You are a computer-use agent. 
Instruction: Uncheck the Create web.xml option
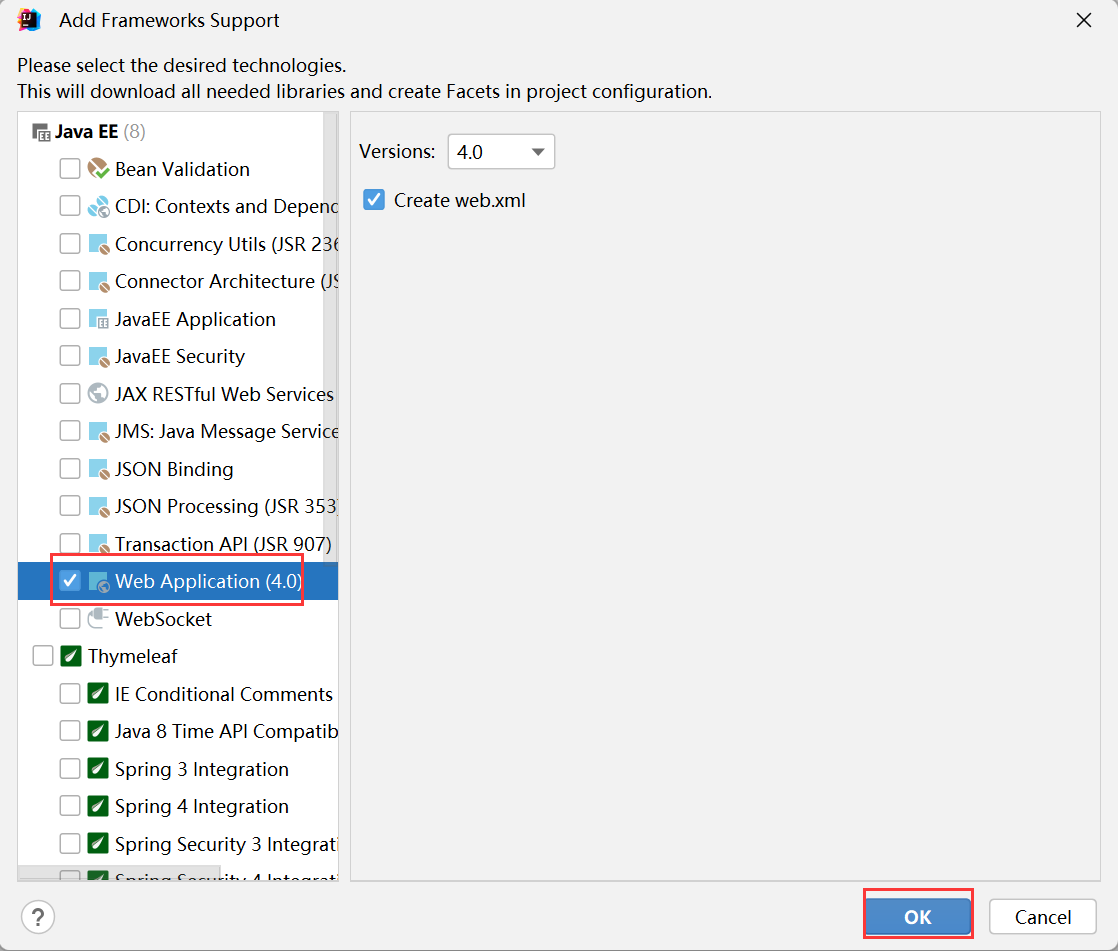374,200
